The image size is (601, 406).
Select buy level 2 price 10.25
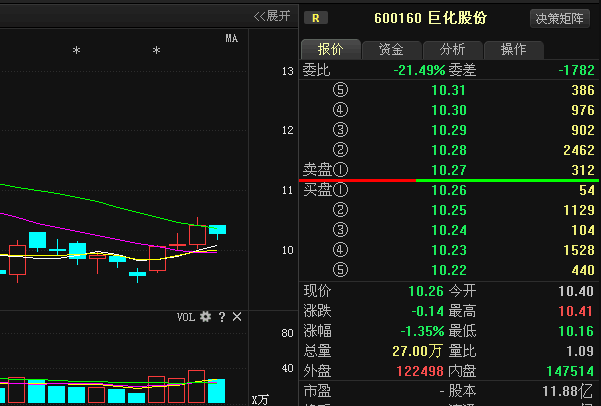tap(449, 210)
